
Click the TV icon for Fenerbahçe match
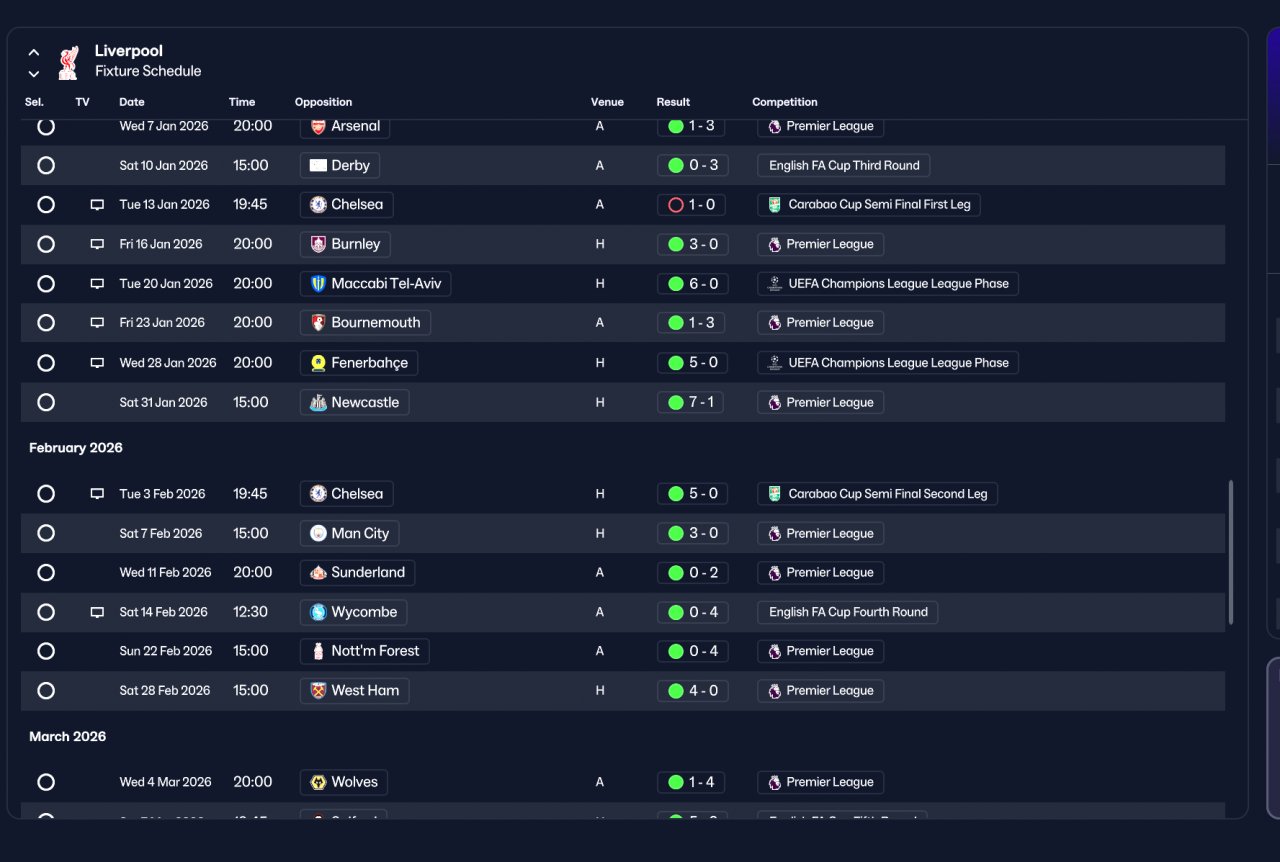coord(97,363)
